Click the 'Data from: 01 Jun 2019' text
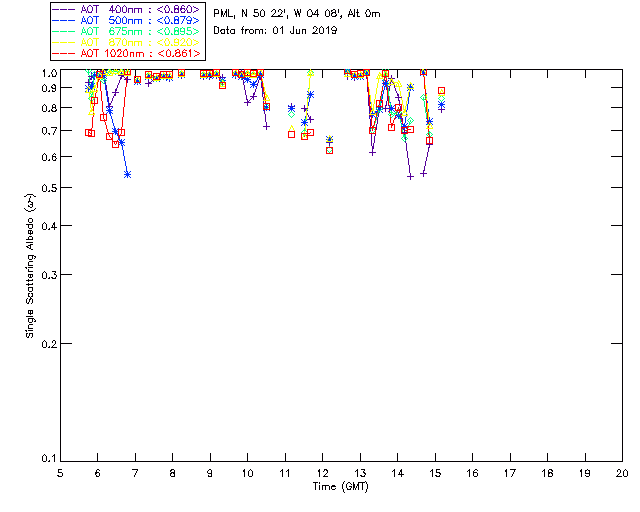The image size is (640, 512). [276, 31]
